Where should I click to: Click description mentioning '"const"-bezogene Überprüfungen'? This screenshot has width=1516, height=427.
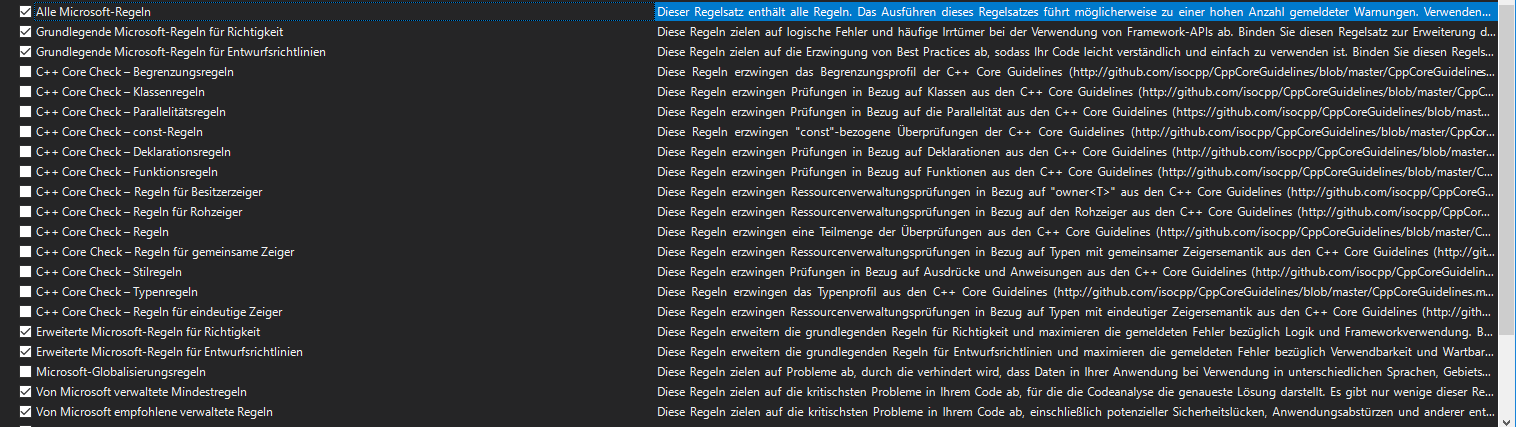click(1077, 131)
